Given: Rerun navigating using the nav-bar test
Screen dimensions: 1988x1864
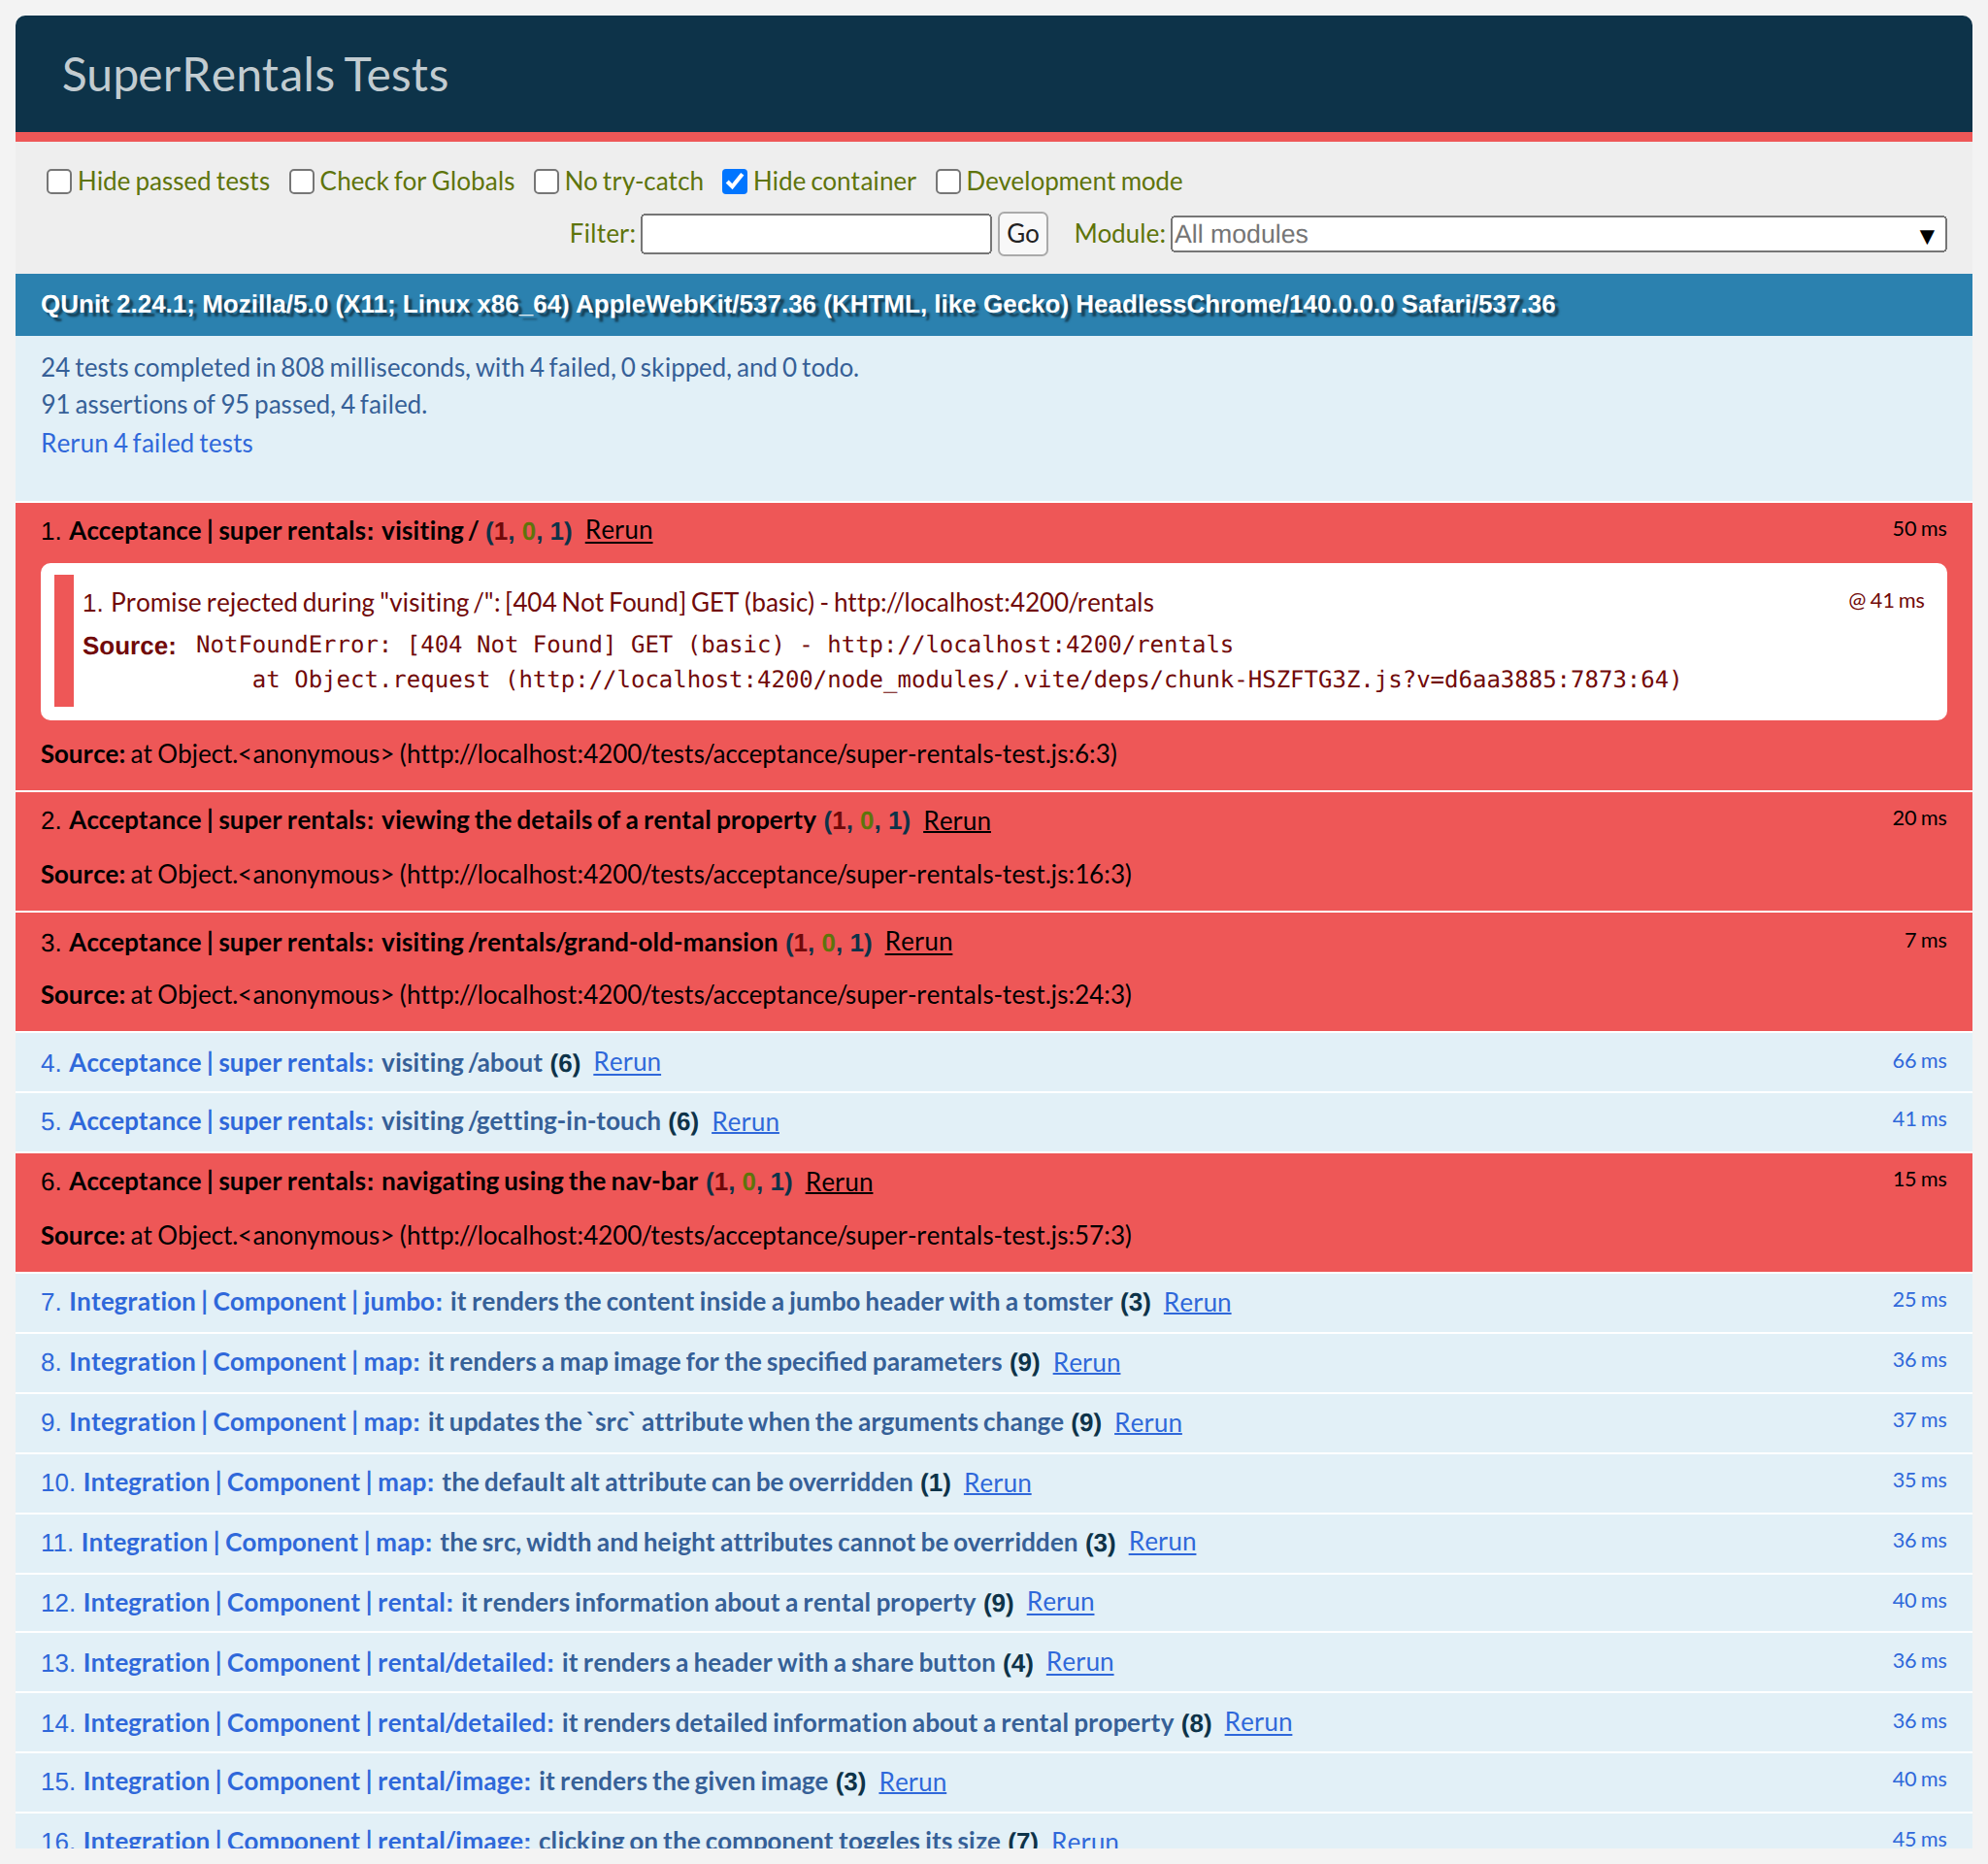Looking at the screenshot, I should tap(838, 1182).
